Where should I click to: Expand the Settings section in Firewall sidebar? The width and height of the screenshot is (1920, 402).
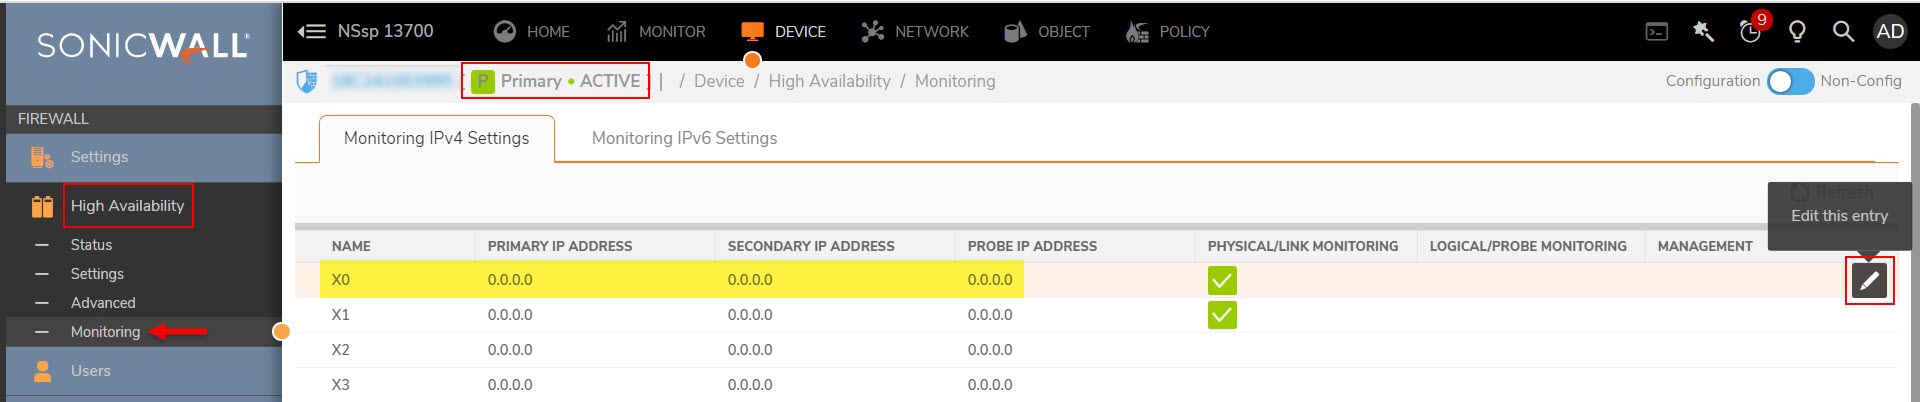pyautogui.click(x=99, y=157)
